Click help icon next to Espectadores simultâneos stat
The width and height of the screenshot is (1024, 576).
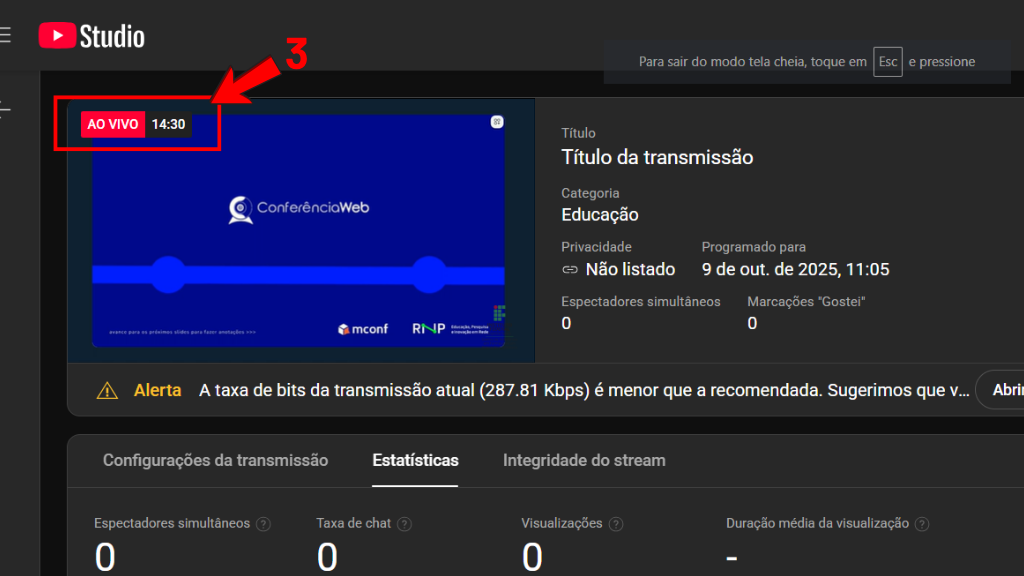[x=263, y=524]
